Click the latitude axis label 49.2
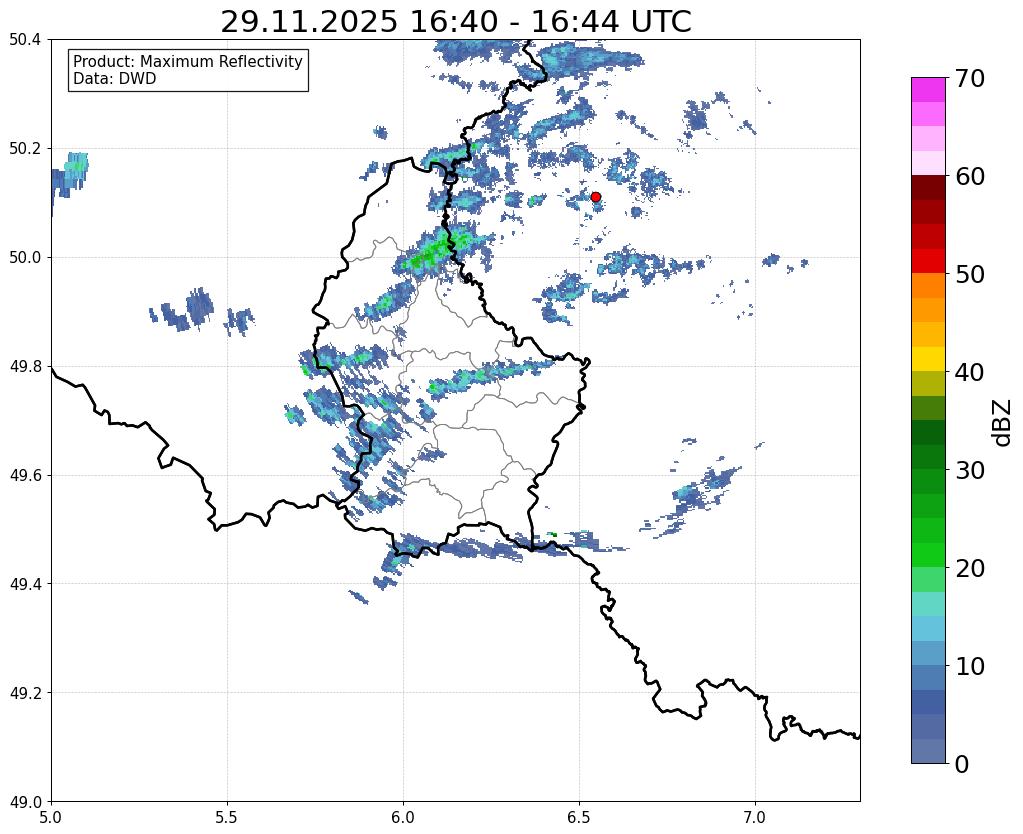Screen dimensions: 1023x834 coord(25,693)
